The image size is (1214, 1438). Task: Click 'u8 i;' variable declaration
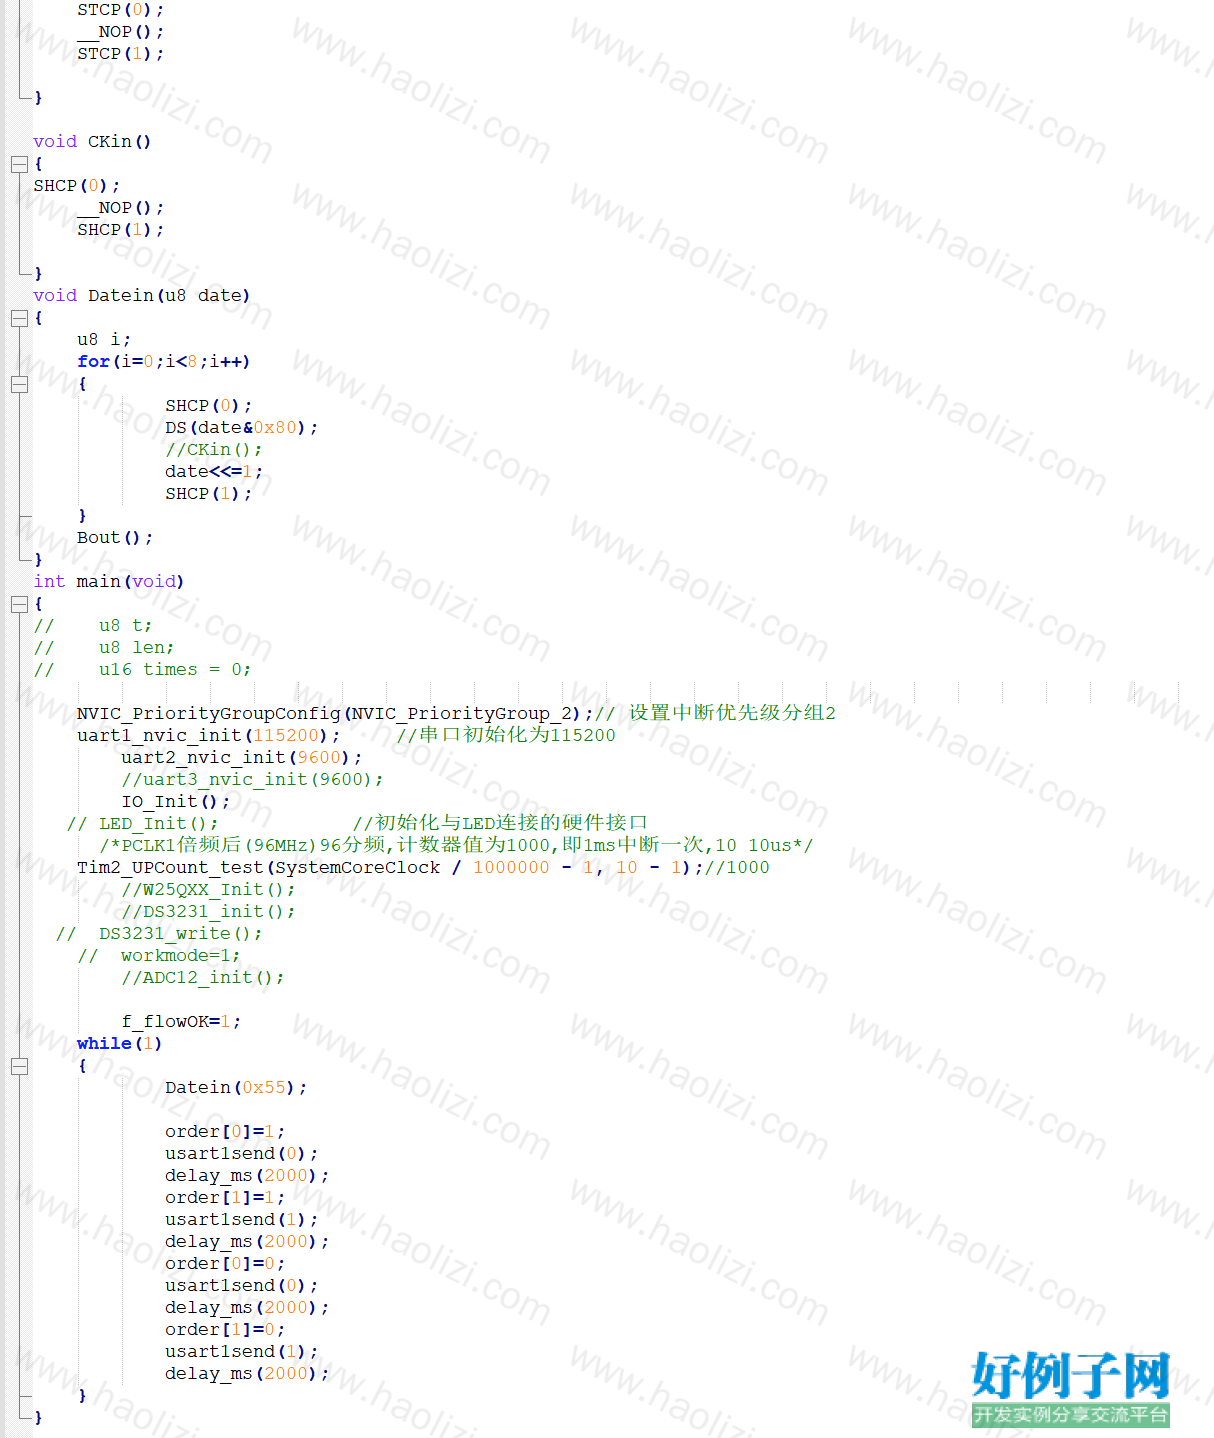click(x=103, y=340)
